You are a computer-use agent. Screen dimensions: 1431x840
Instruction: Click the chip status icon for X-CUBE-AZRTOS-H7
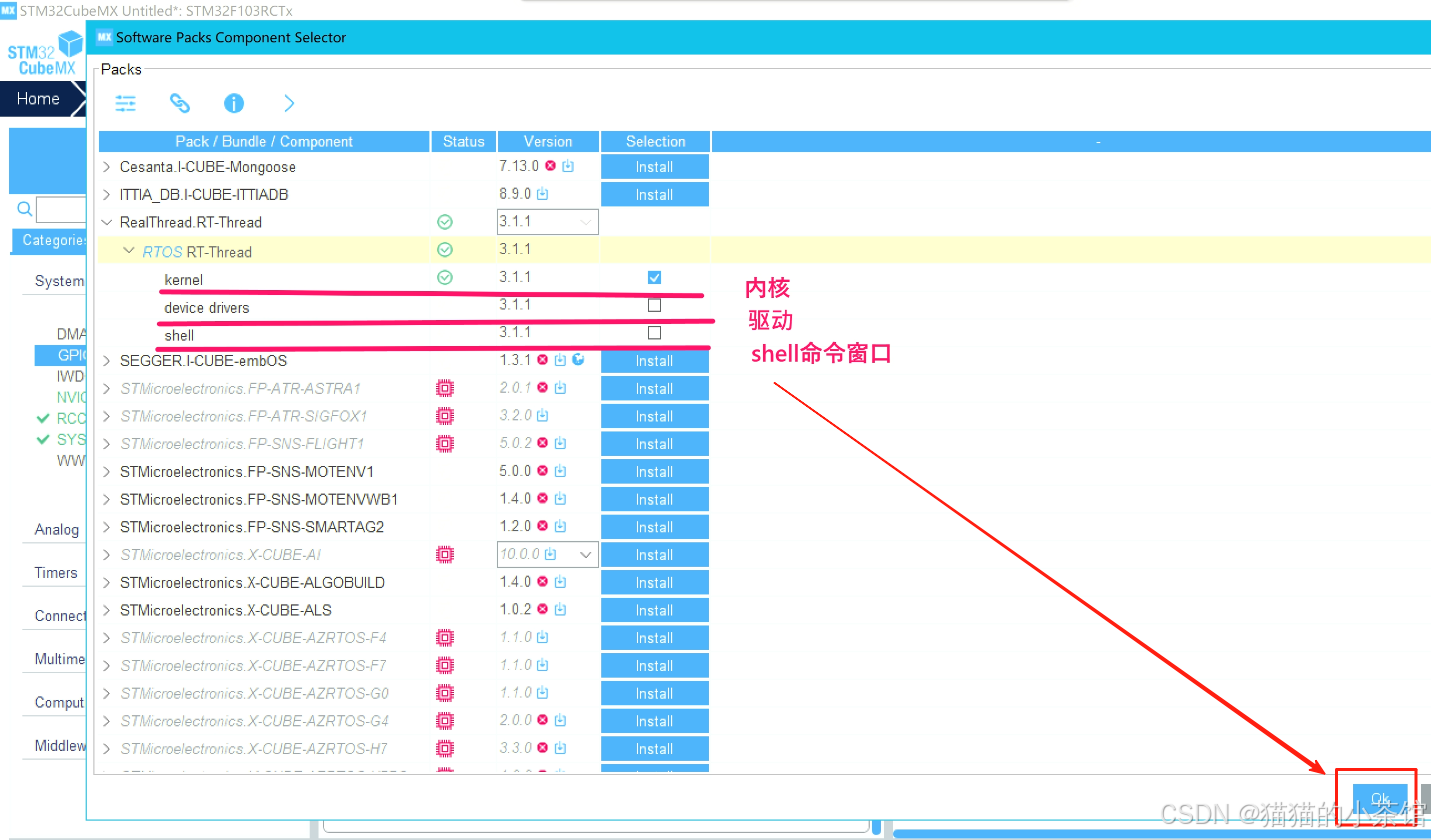(x=445, y=748)
